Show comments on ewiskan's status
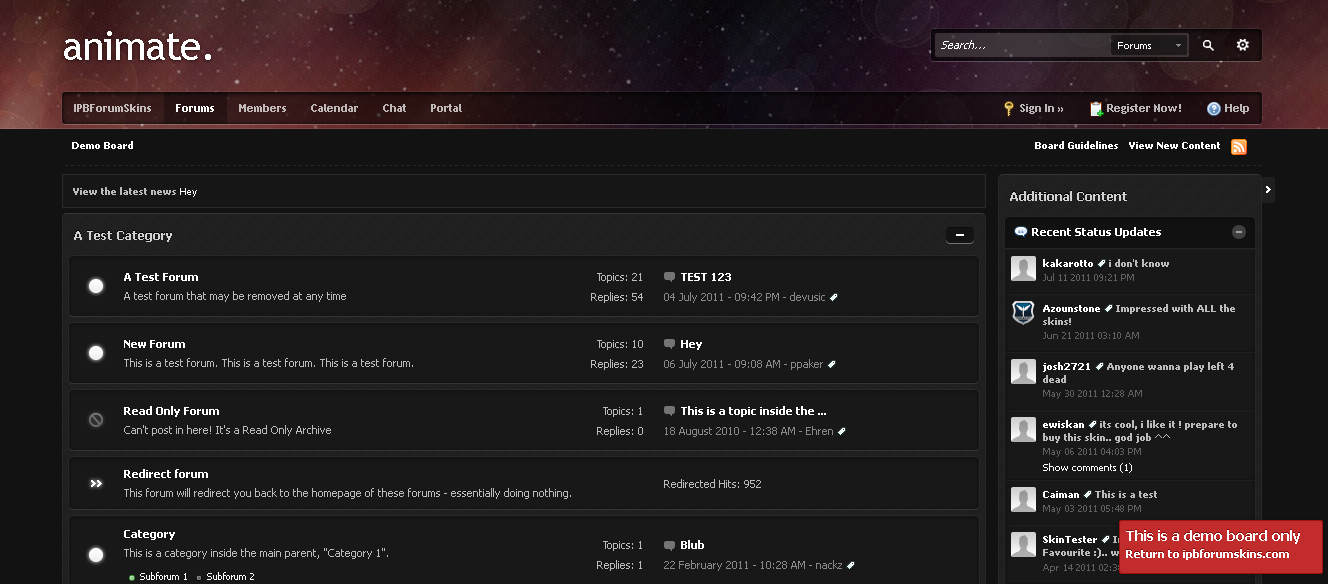This screenshot has width=1328, height=584. point(1087,468)
